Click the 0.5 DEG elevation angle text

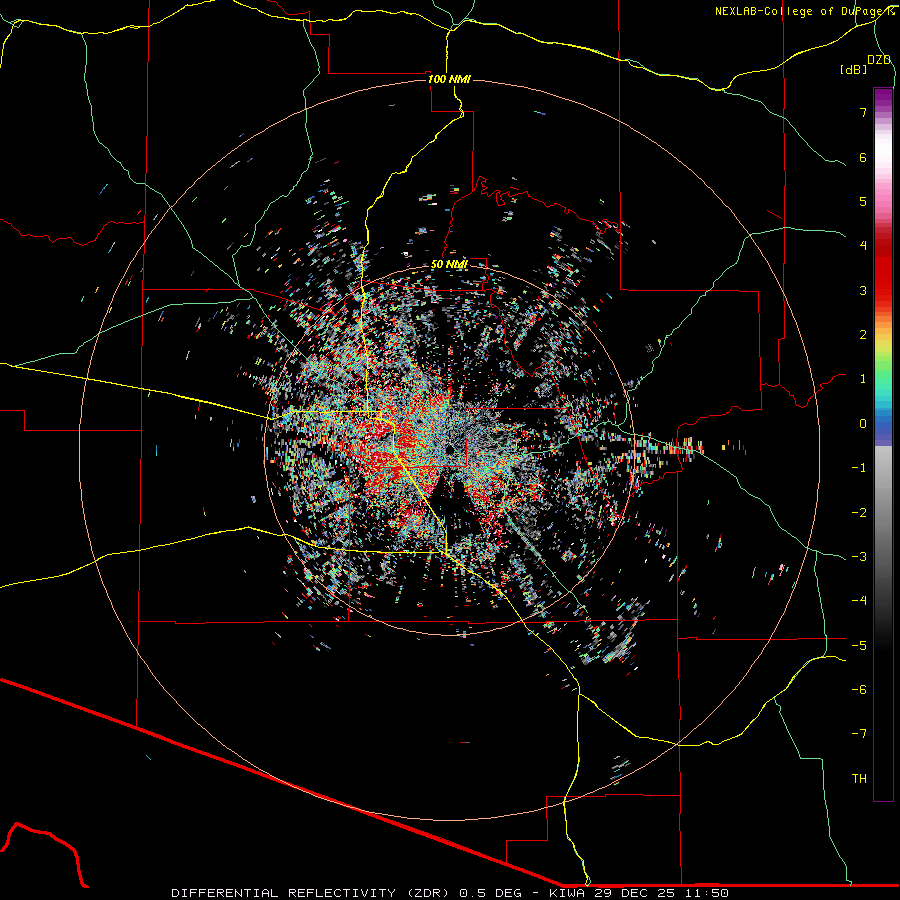click(491, 893)
